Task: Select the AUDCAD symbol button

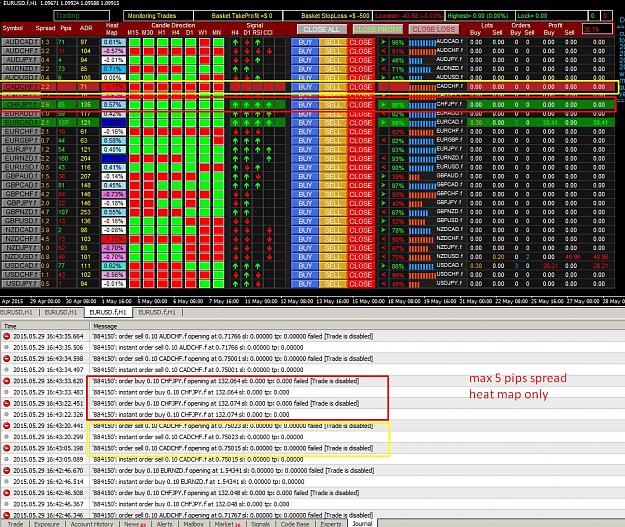Action: tap(21, 42)
